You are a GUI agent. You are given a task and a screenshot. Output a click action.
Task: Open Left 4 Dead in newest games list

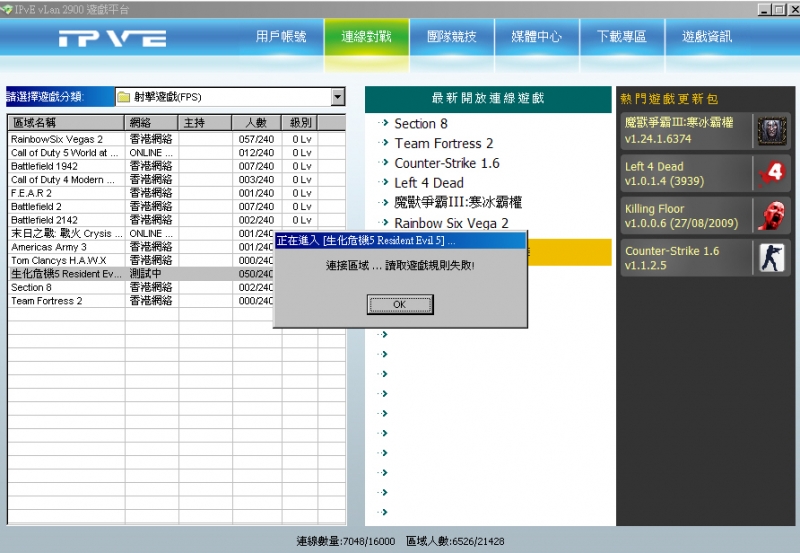click(x=428, y=183)
